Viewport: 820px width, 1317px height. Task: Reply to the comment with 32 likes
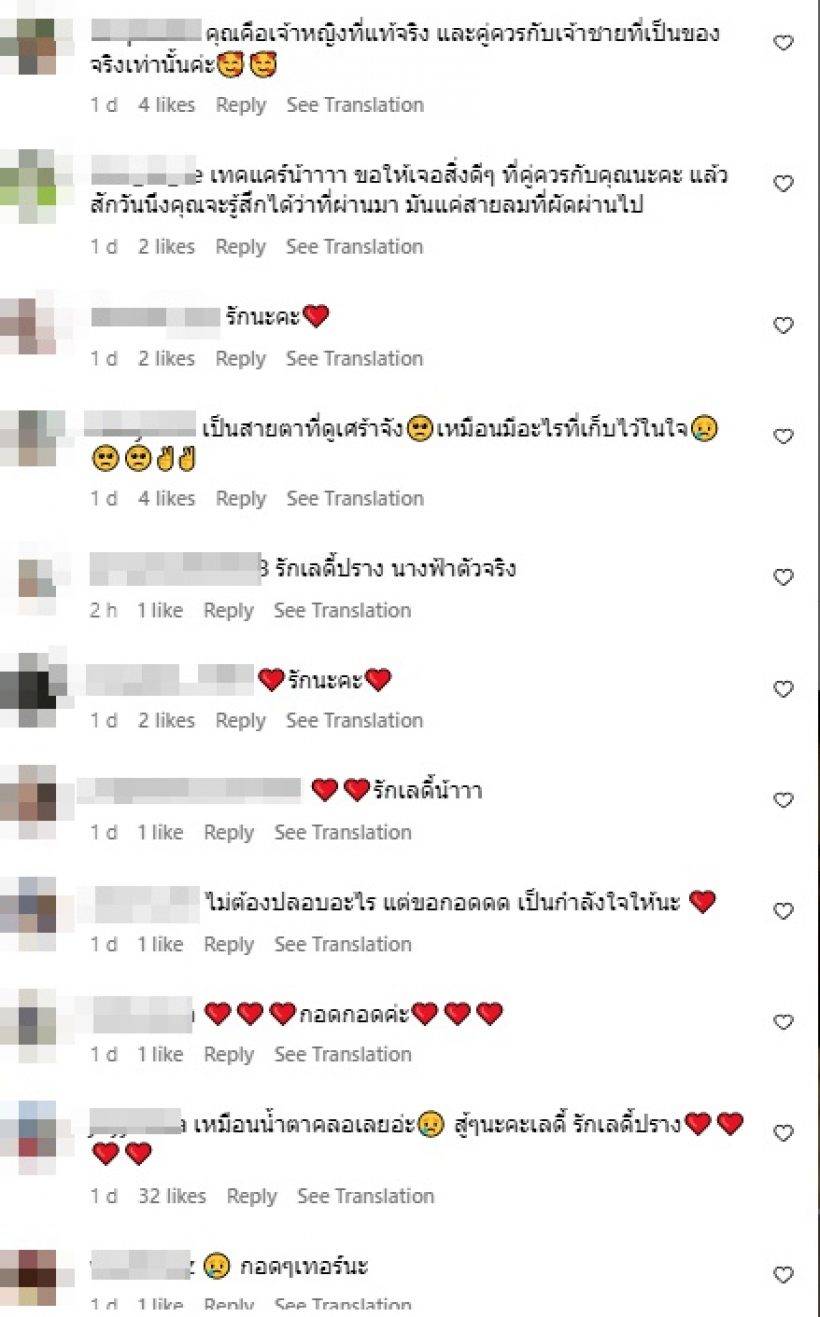point(251,1196)
